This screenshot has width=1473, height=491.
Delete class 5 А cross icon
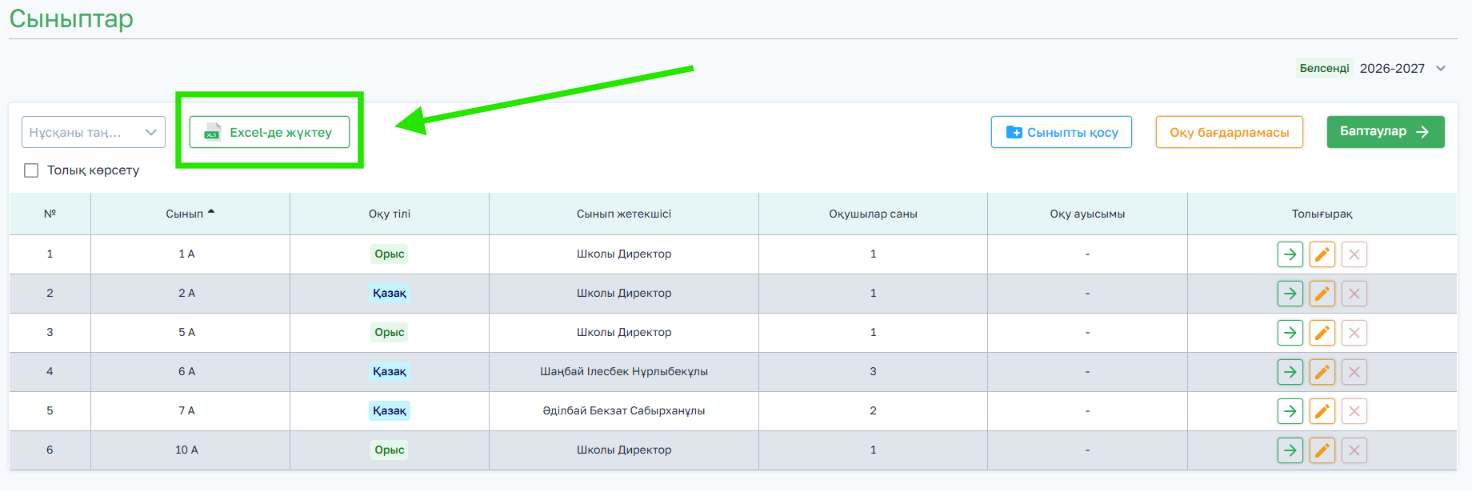(x=1354, y=332)
